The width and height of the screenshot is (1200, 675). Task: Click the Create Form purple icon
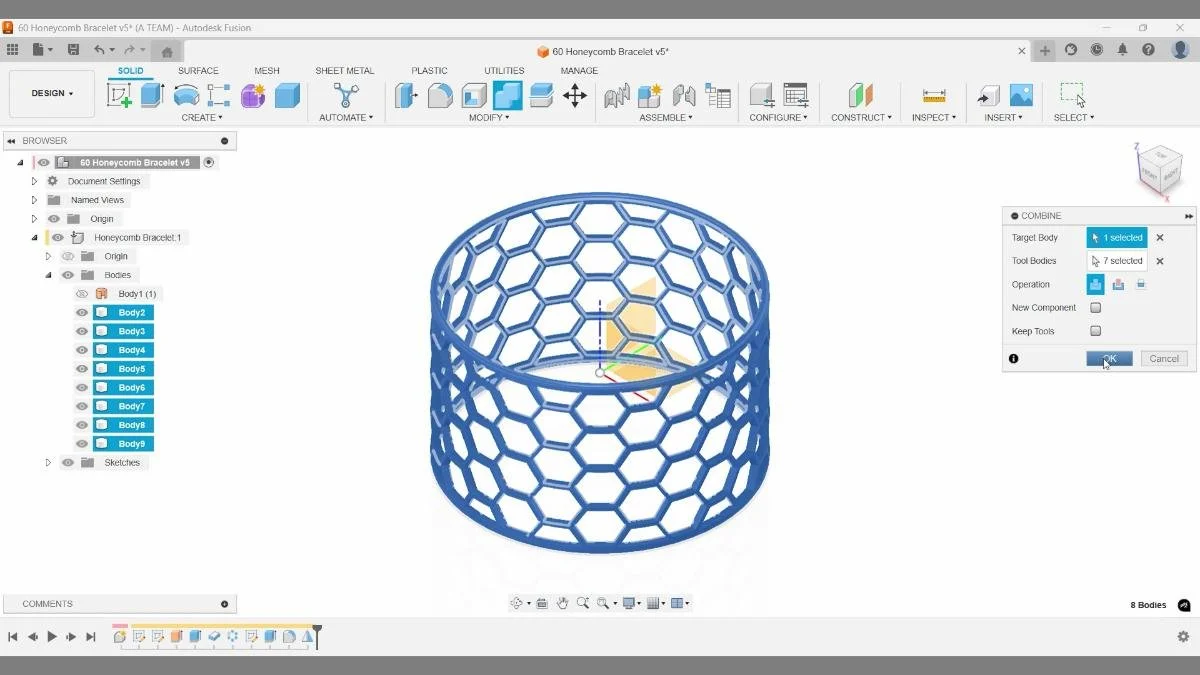(x=253, y=95)
